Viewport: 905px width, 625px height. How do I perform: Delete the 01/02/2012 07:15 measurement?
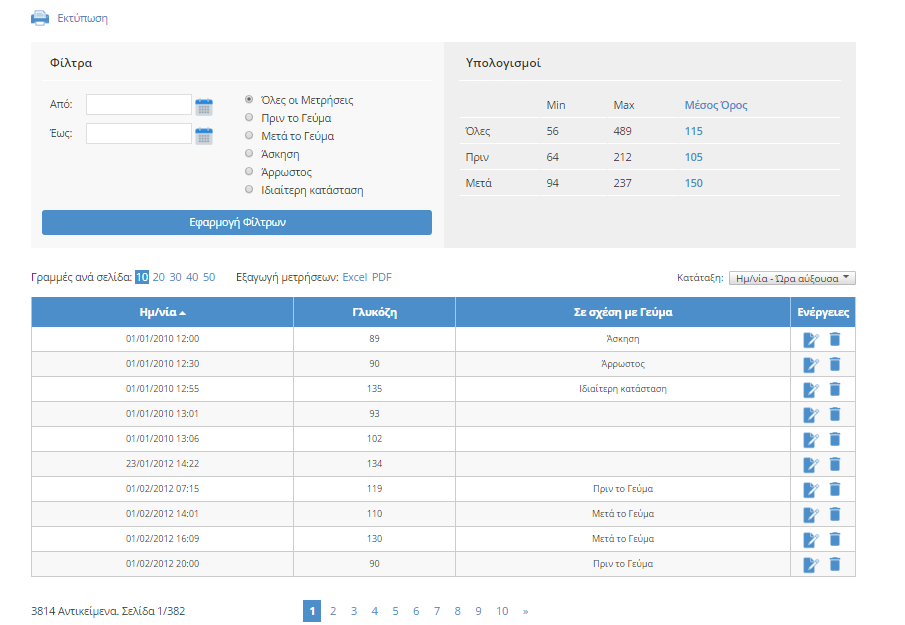tap(835, 489)
